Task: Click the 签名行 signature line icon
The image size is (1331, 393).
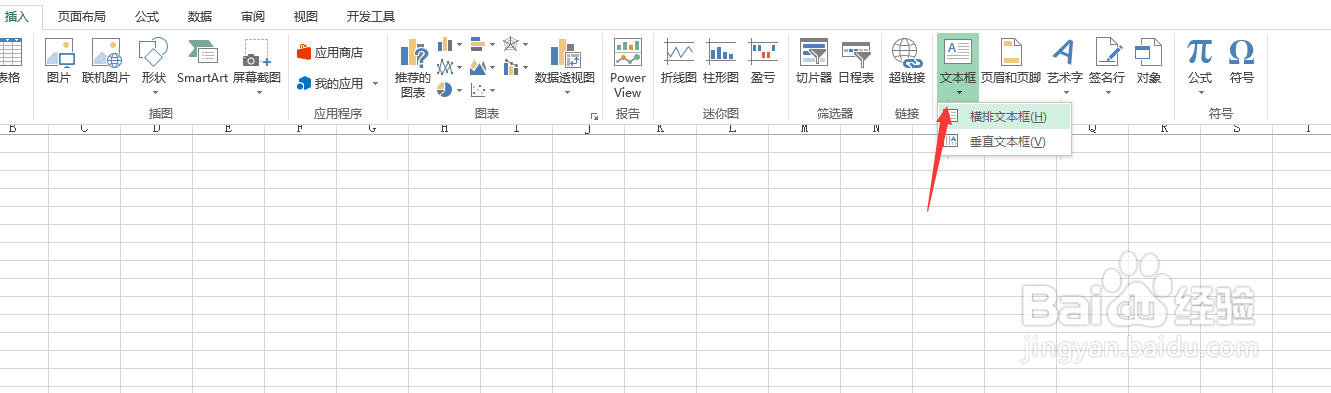Action: pyautogui.click(x=1107, y=66)
